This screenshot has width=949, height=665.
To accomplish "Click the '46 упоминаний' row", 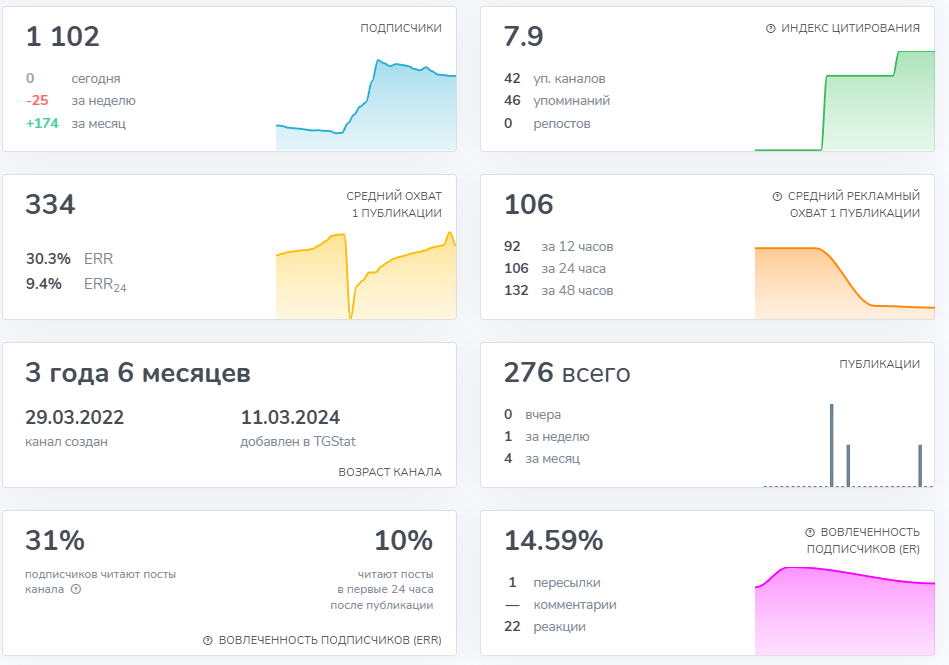I will pyautogui.click(x=557, y=101).
